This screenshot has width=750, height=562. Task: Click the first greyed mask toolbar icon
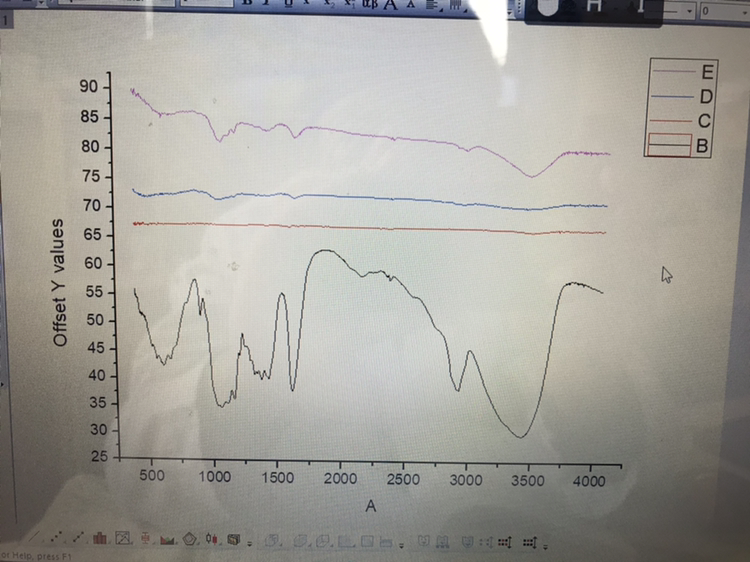point(423,541)
